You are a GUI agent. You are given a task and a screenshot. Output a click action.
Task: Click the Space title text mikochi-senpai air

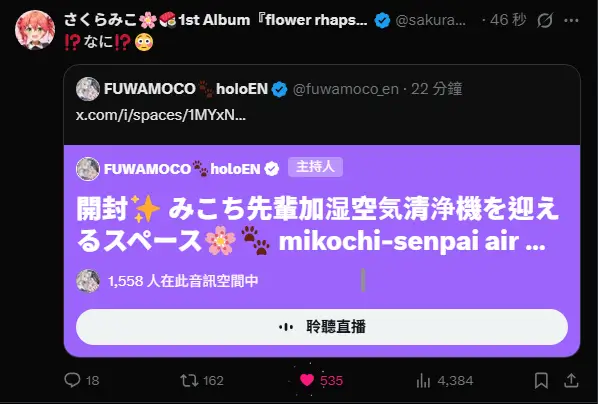[x=412, y=241]
